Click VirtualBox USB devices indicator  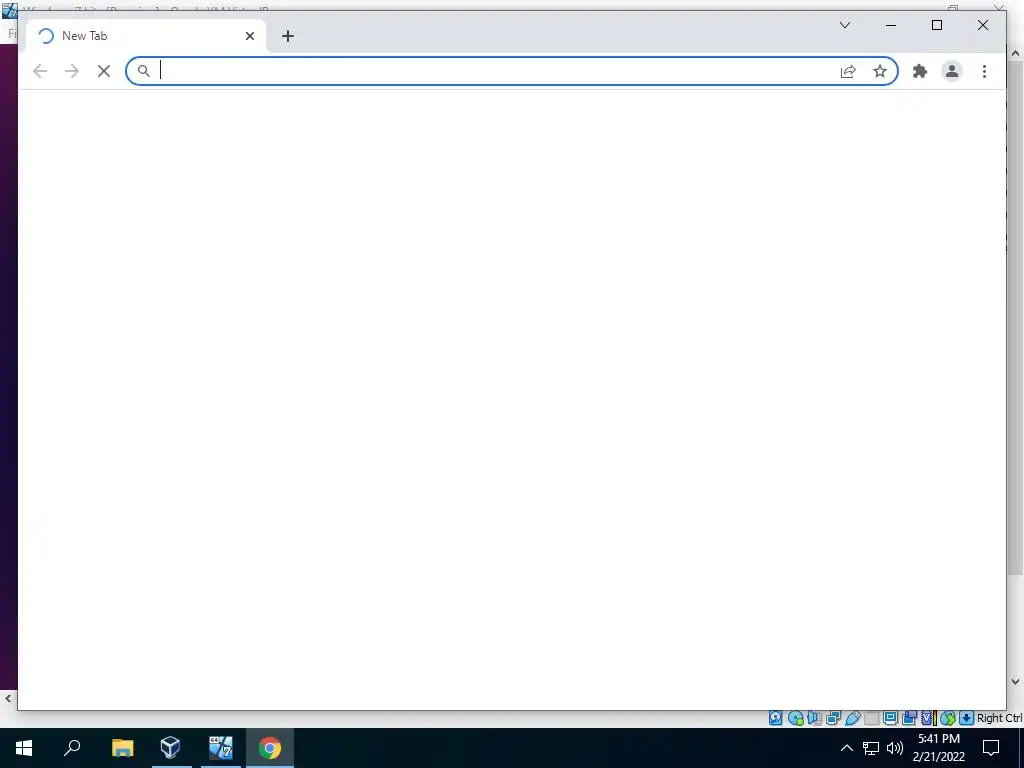[x=853, y=718]
